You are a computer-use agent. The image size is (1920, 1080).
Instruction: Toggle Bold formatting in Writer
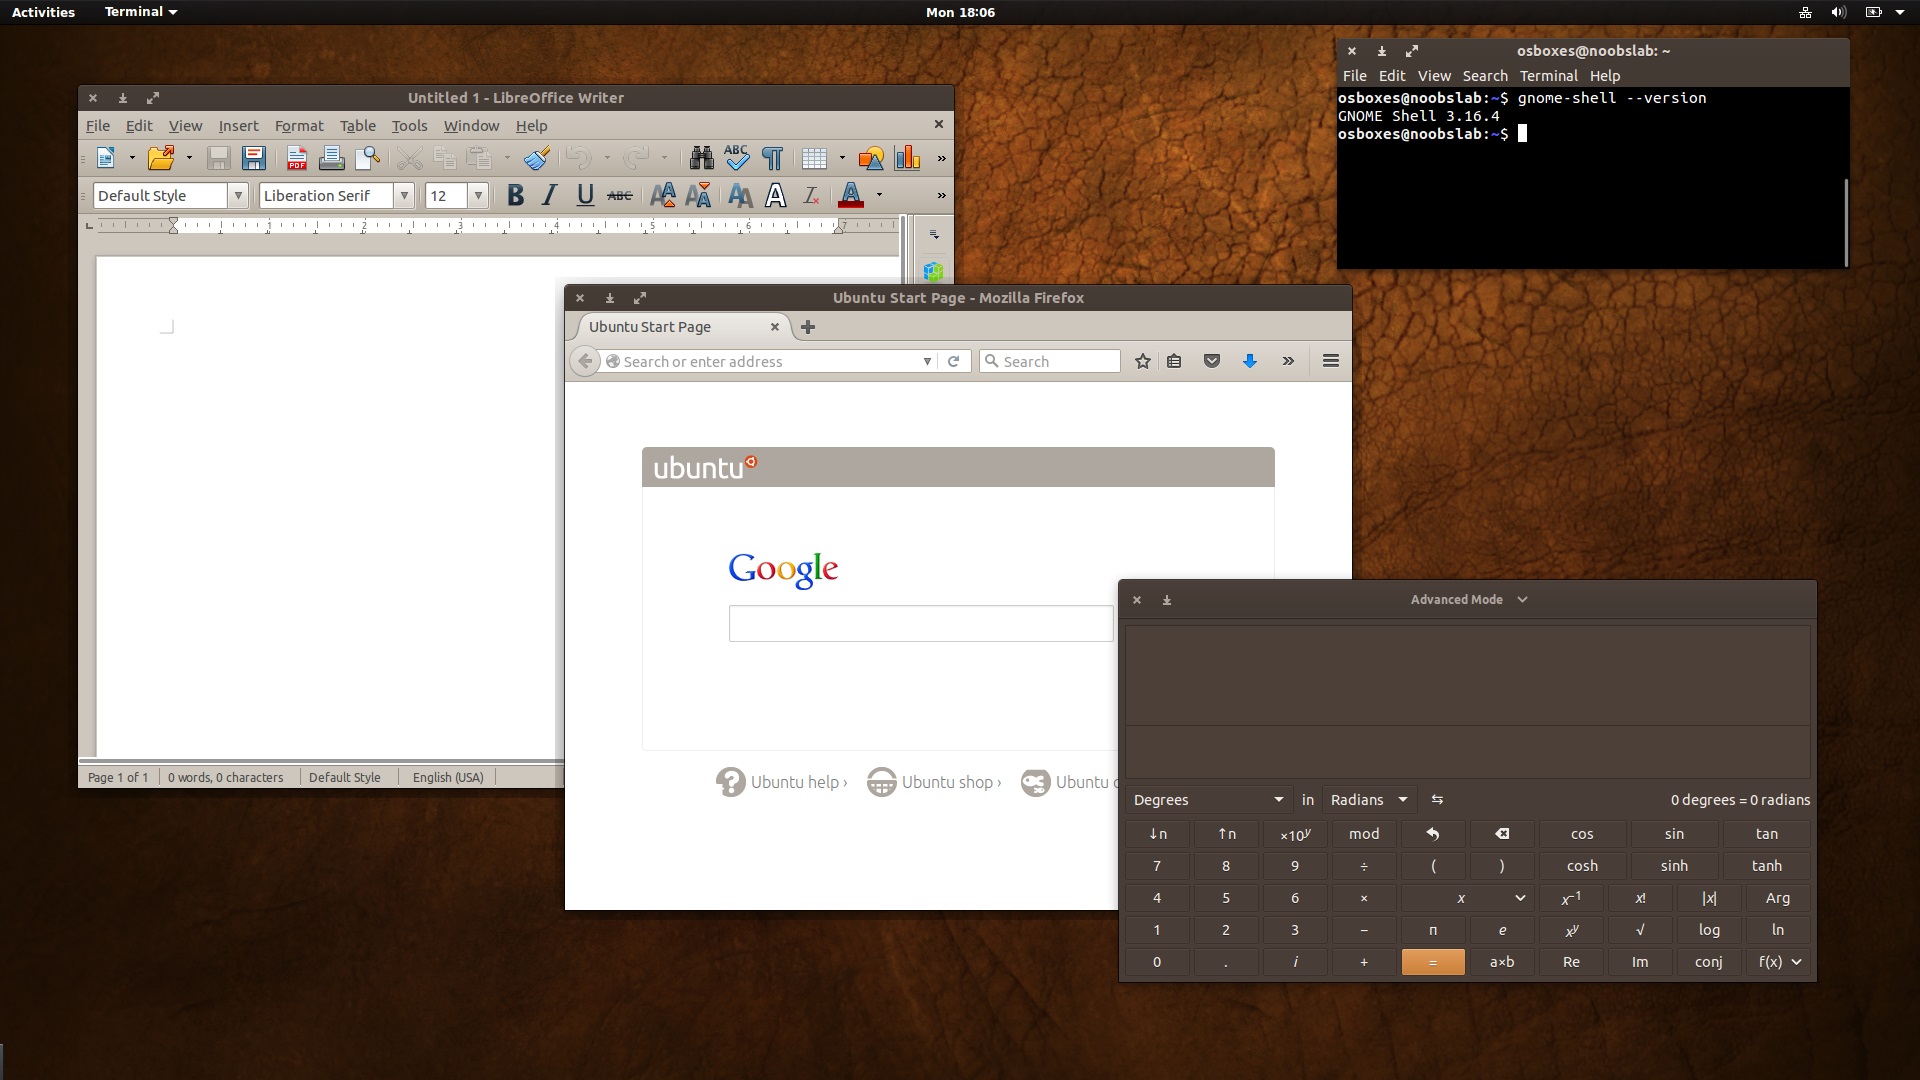point(515,195)
